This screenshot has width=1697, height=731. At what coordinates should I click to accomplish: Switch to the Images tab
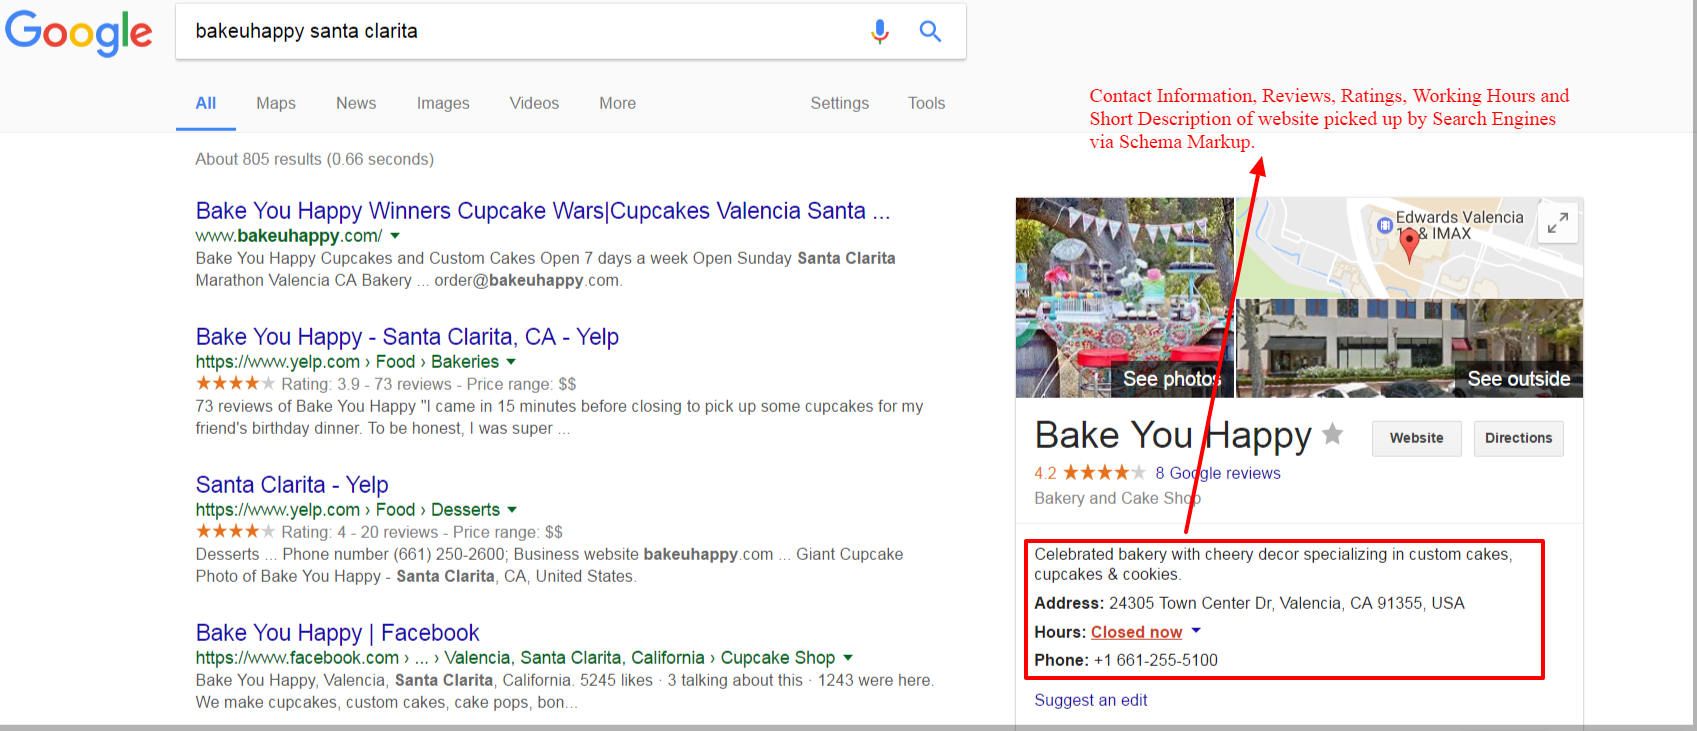(x=443, y=103)
